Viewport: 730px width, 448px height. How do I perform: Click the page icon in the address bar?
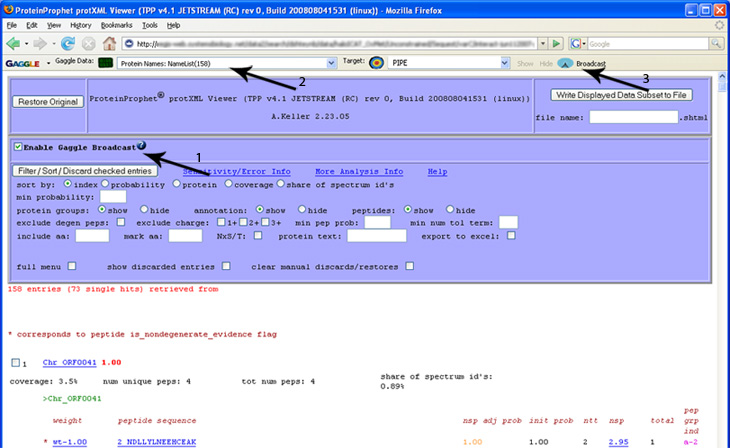pos(129,44)
